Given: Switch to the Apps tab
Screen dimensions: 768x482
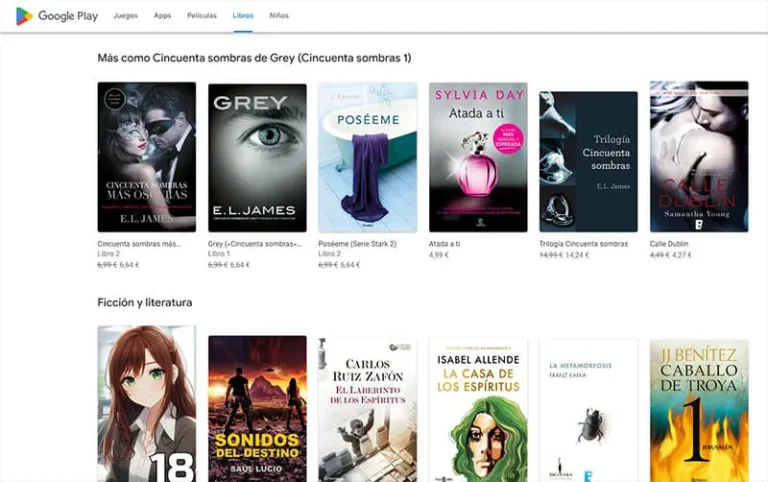Looking at the screenshot, I should (x=162, y=16).
